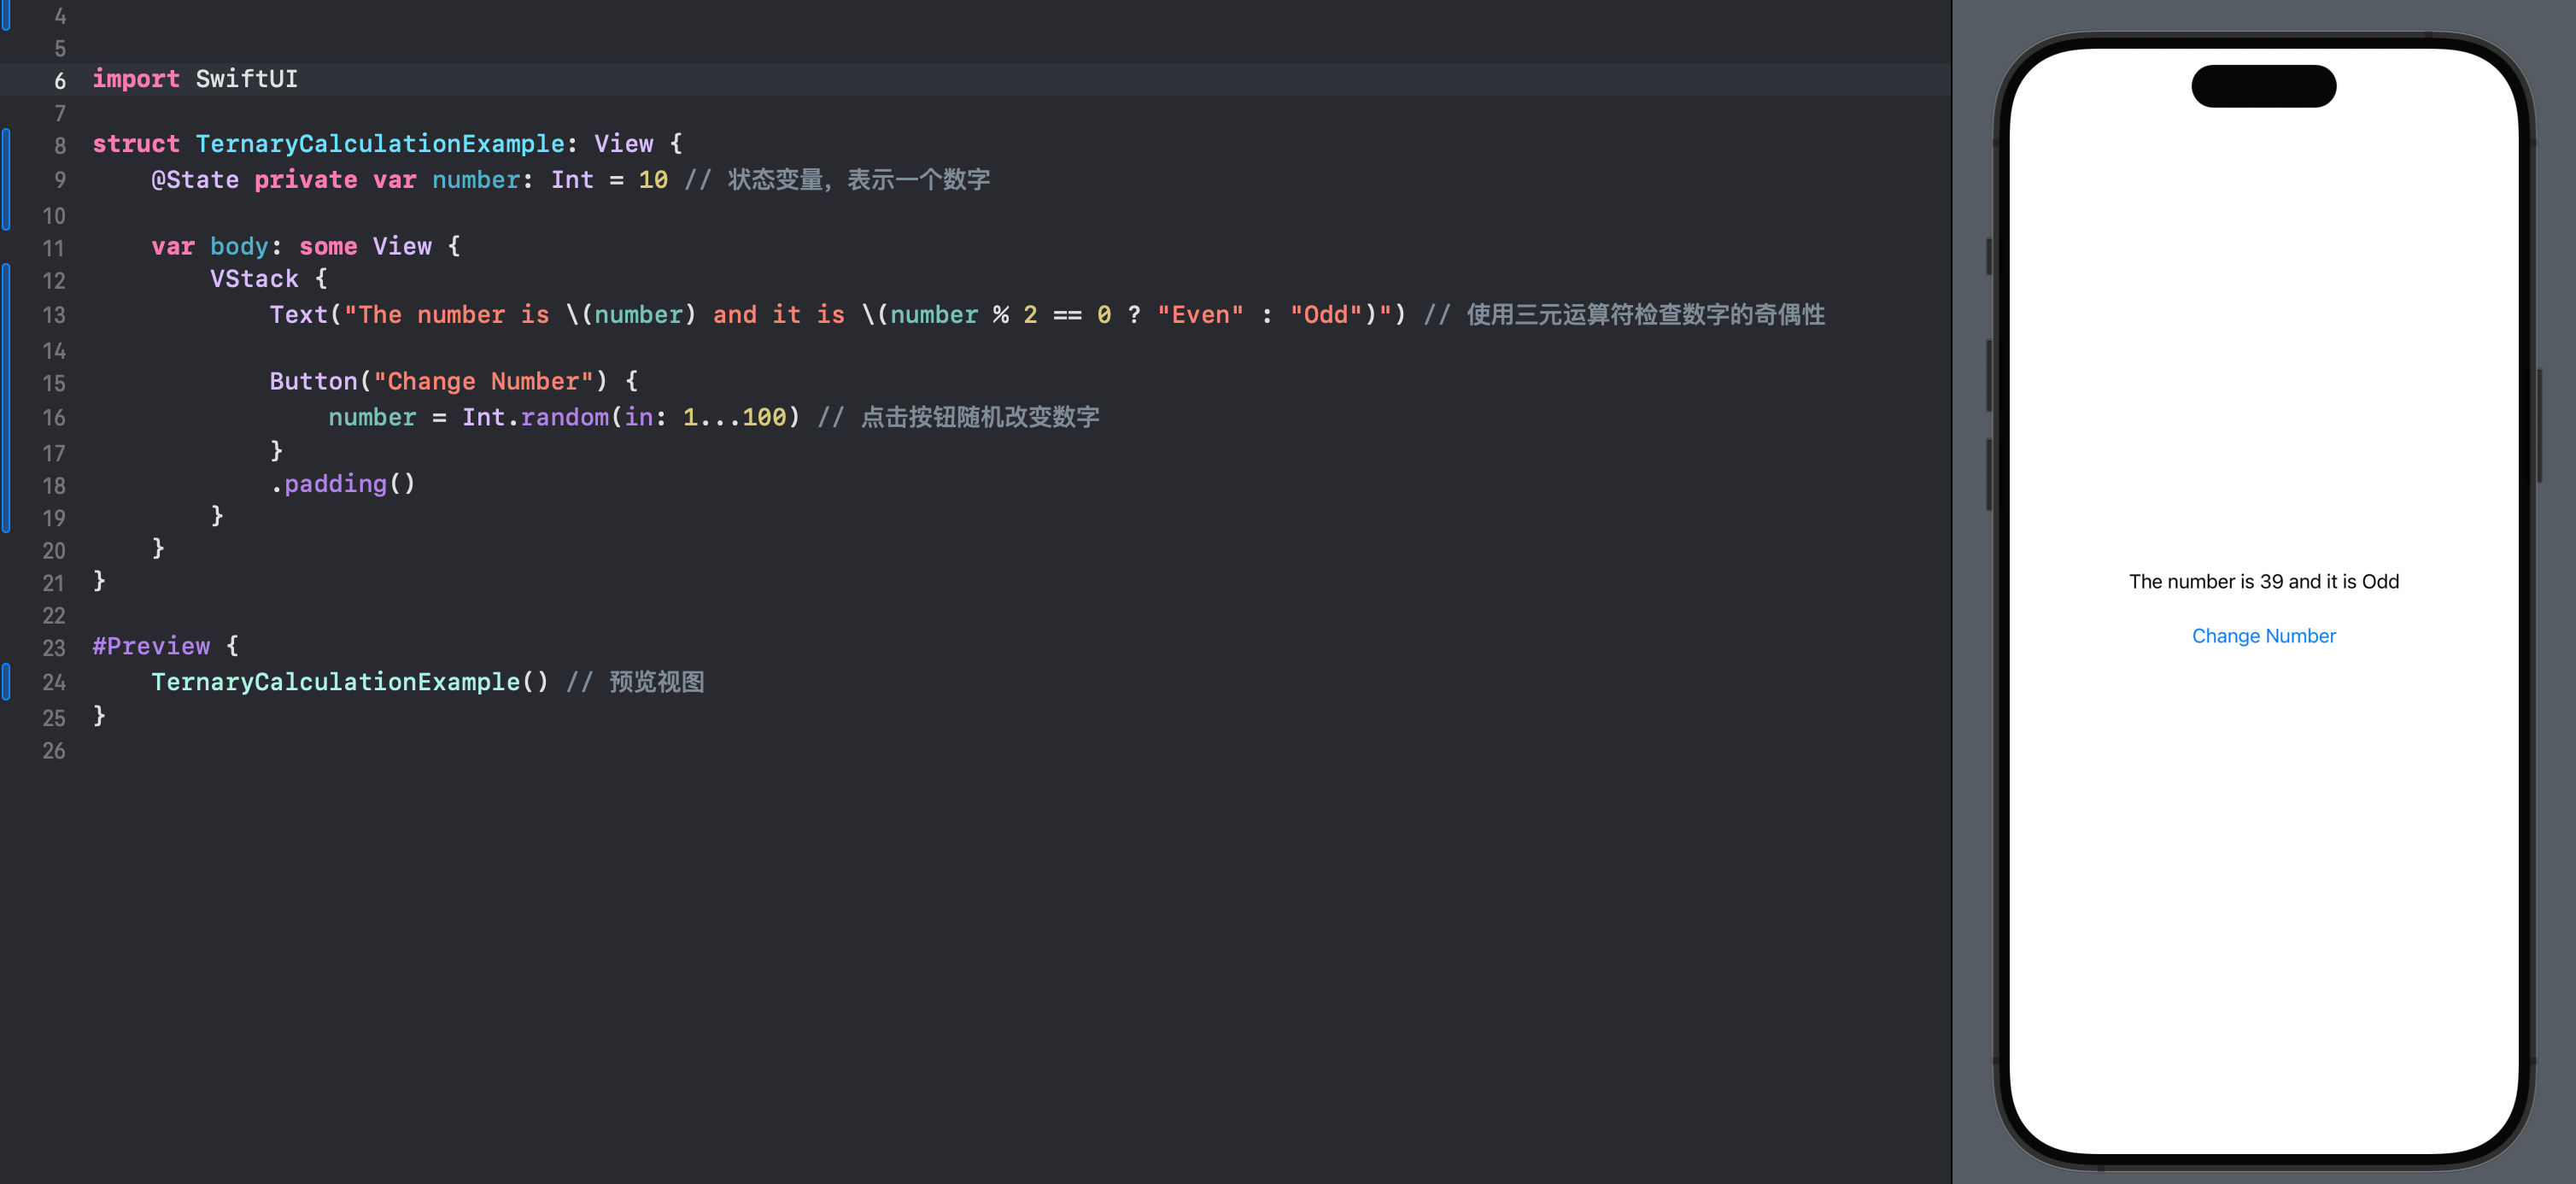Click the 'some' keyword on line 11
This screenshot has height=1184, width=2576.
coord(328,247)
